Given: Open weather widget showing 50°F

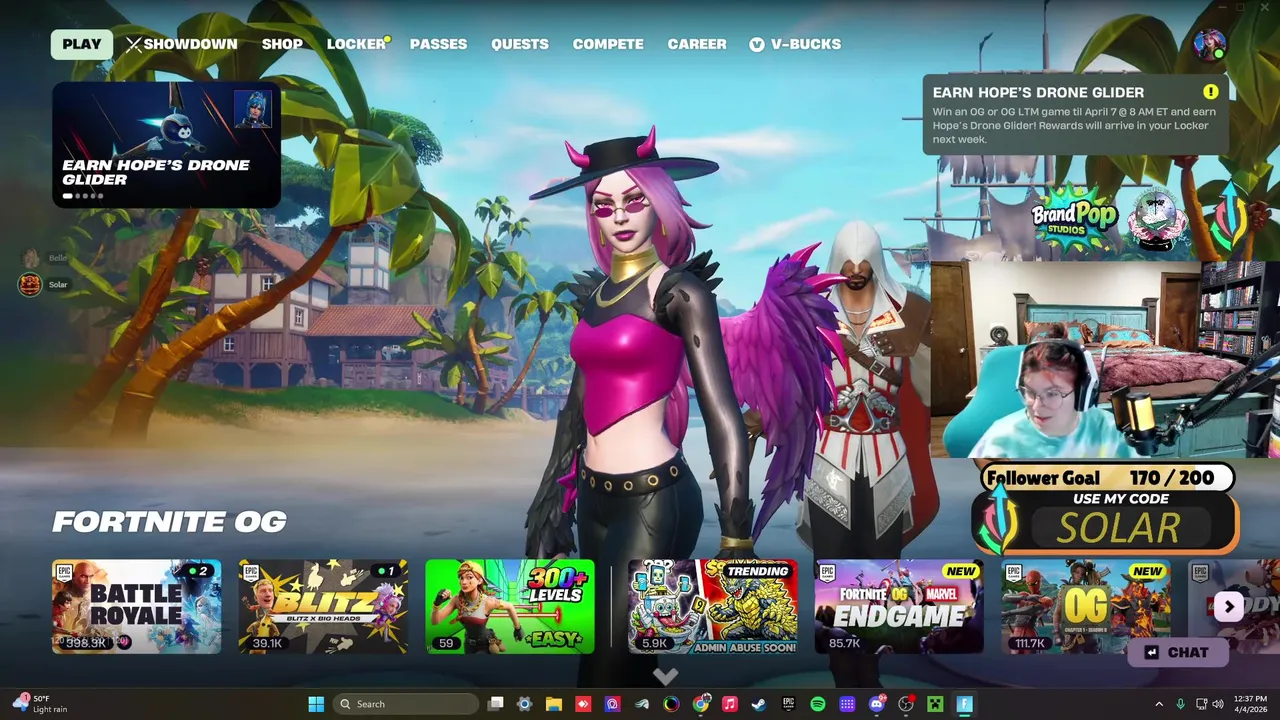Looking at the screenshot, I should (x=40, y=704).
